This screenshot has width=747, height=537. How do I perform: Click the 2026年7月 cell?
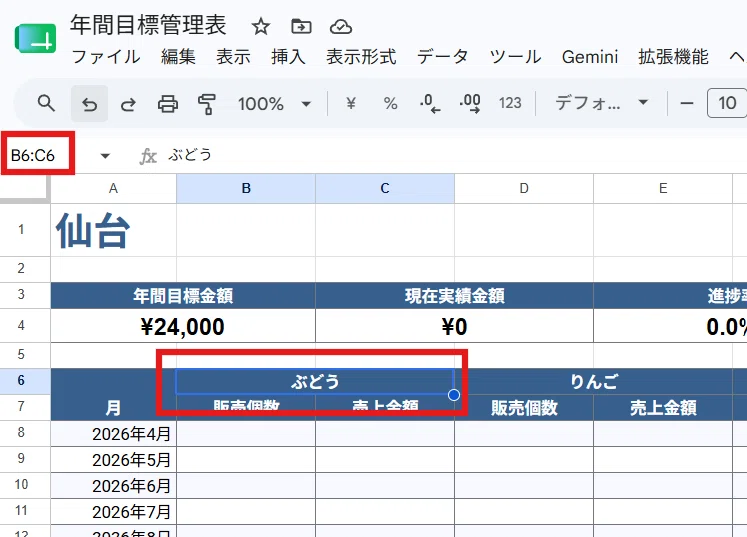(x=113, y=512)
